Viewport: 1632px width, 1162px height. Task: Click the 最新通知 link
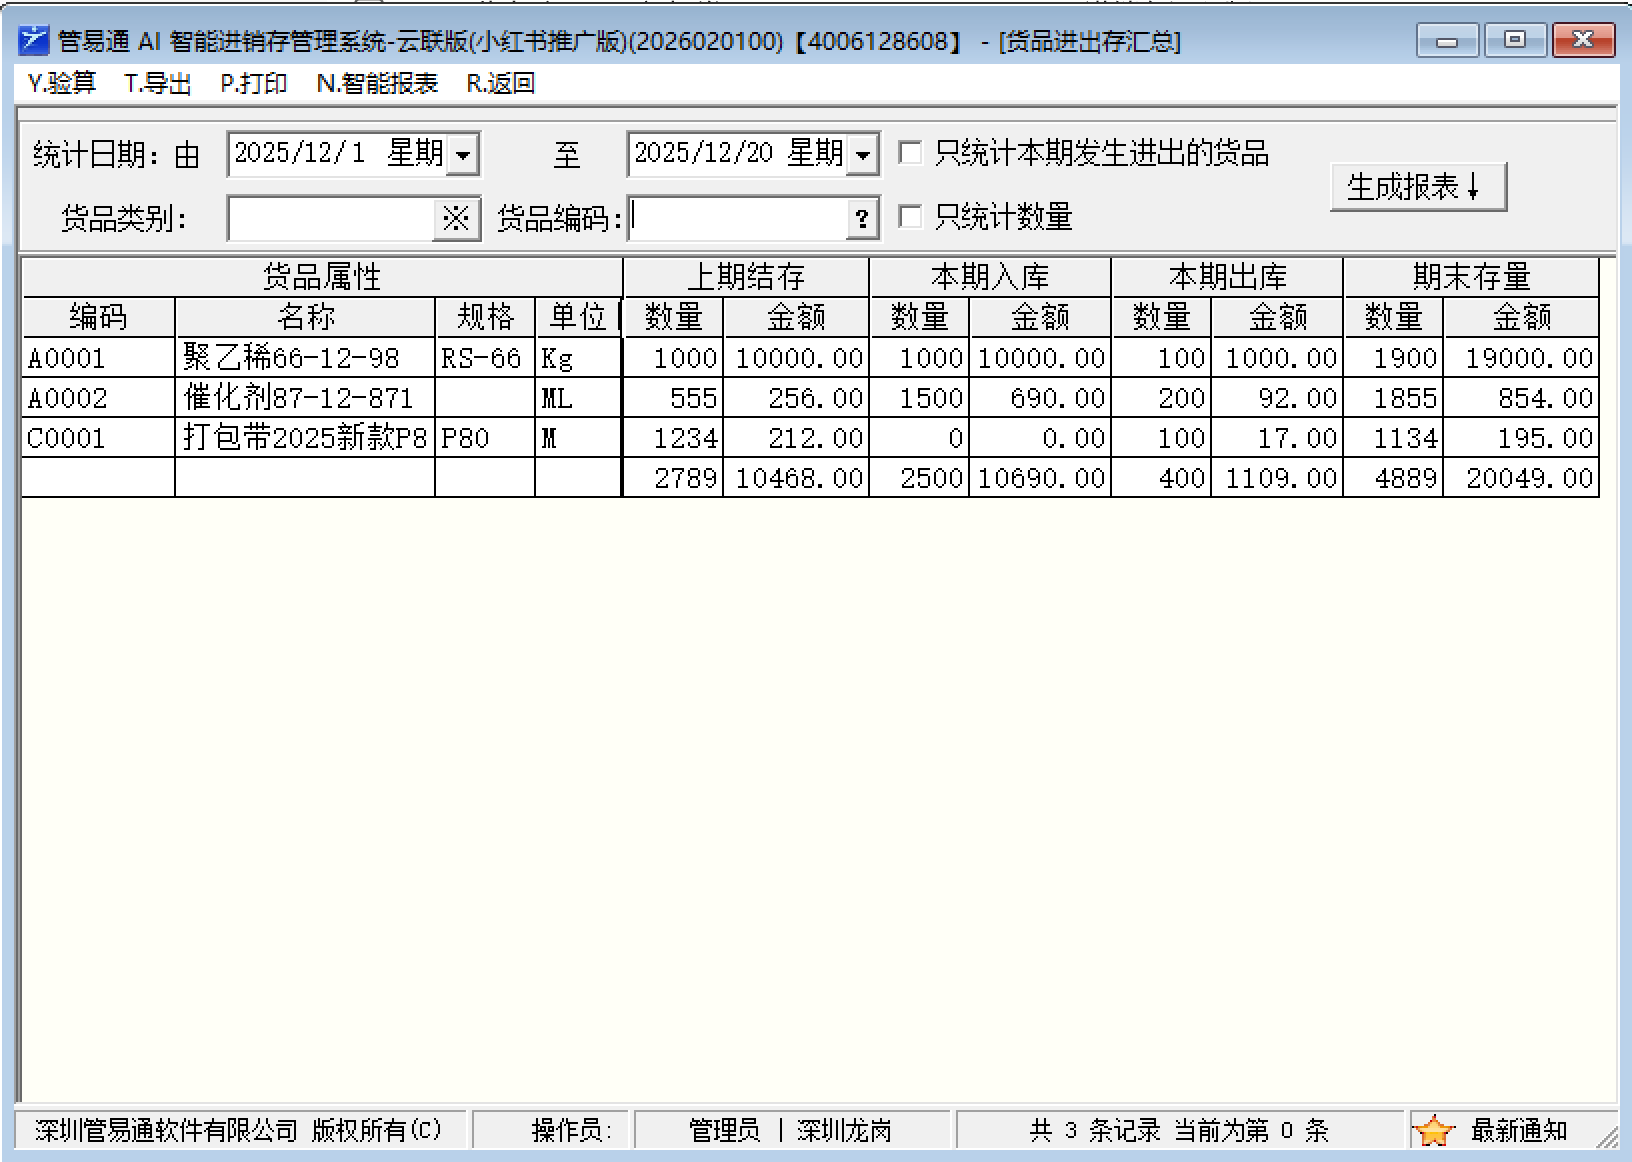[x=1518, y=1131]
